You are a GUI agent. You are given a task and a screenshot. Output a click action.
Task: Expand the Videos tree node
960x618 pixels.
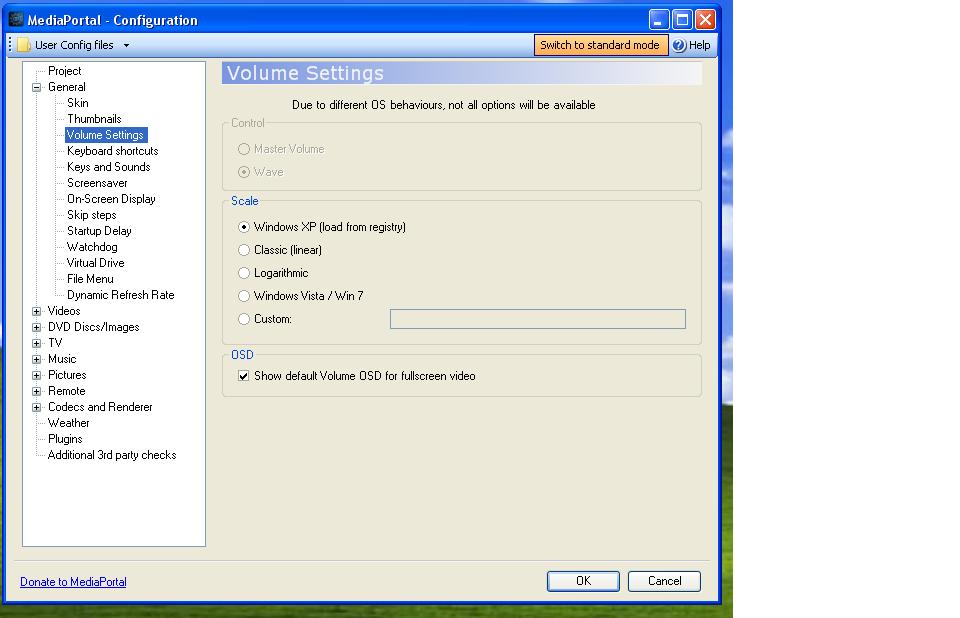[37, 311]
